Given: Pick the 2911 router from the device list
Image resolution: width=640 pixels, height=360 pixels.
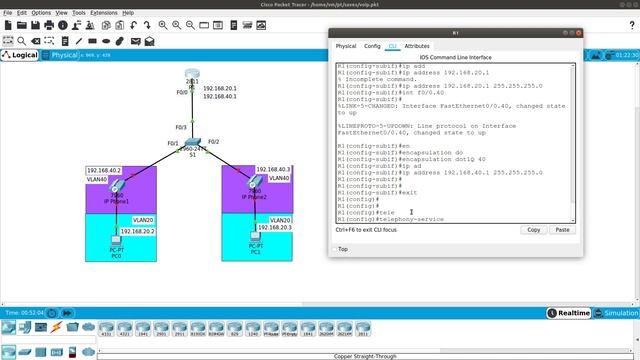Looking at the screenshot, I should tap(180, 329).
